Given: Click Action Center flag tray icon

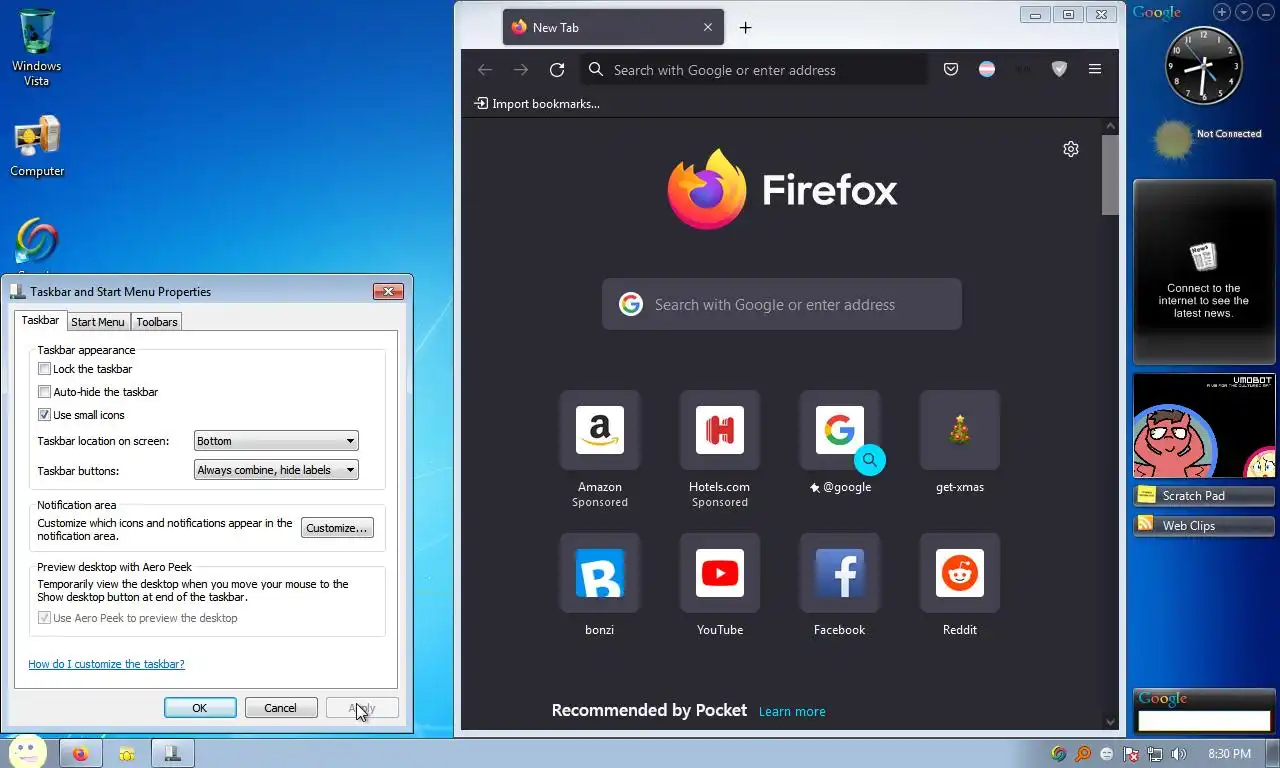Looking at the screenshot, I should click(1131, 754).
